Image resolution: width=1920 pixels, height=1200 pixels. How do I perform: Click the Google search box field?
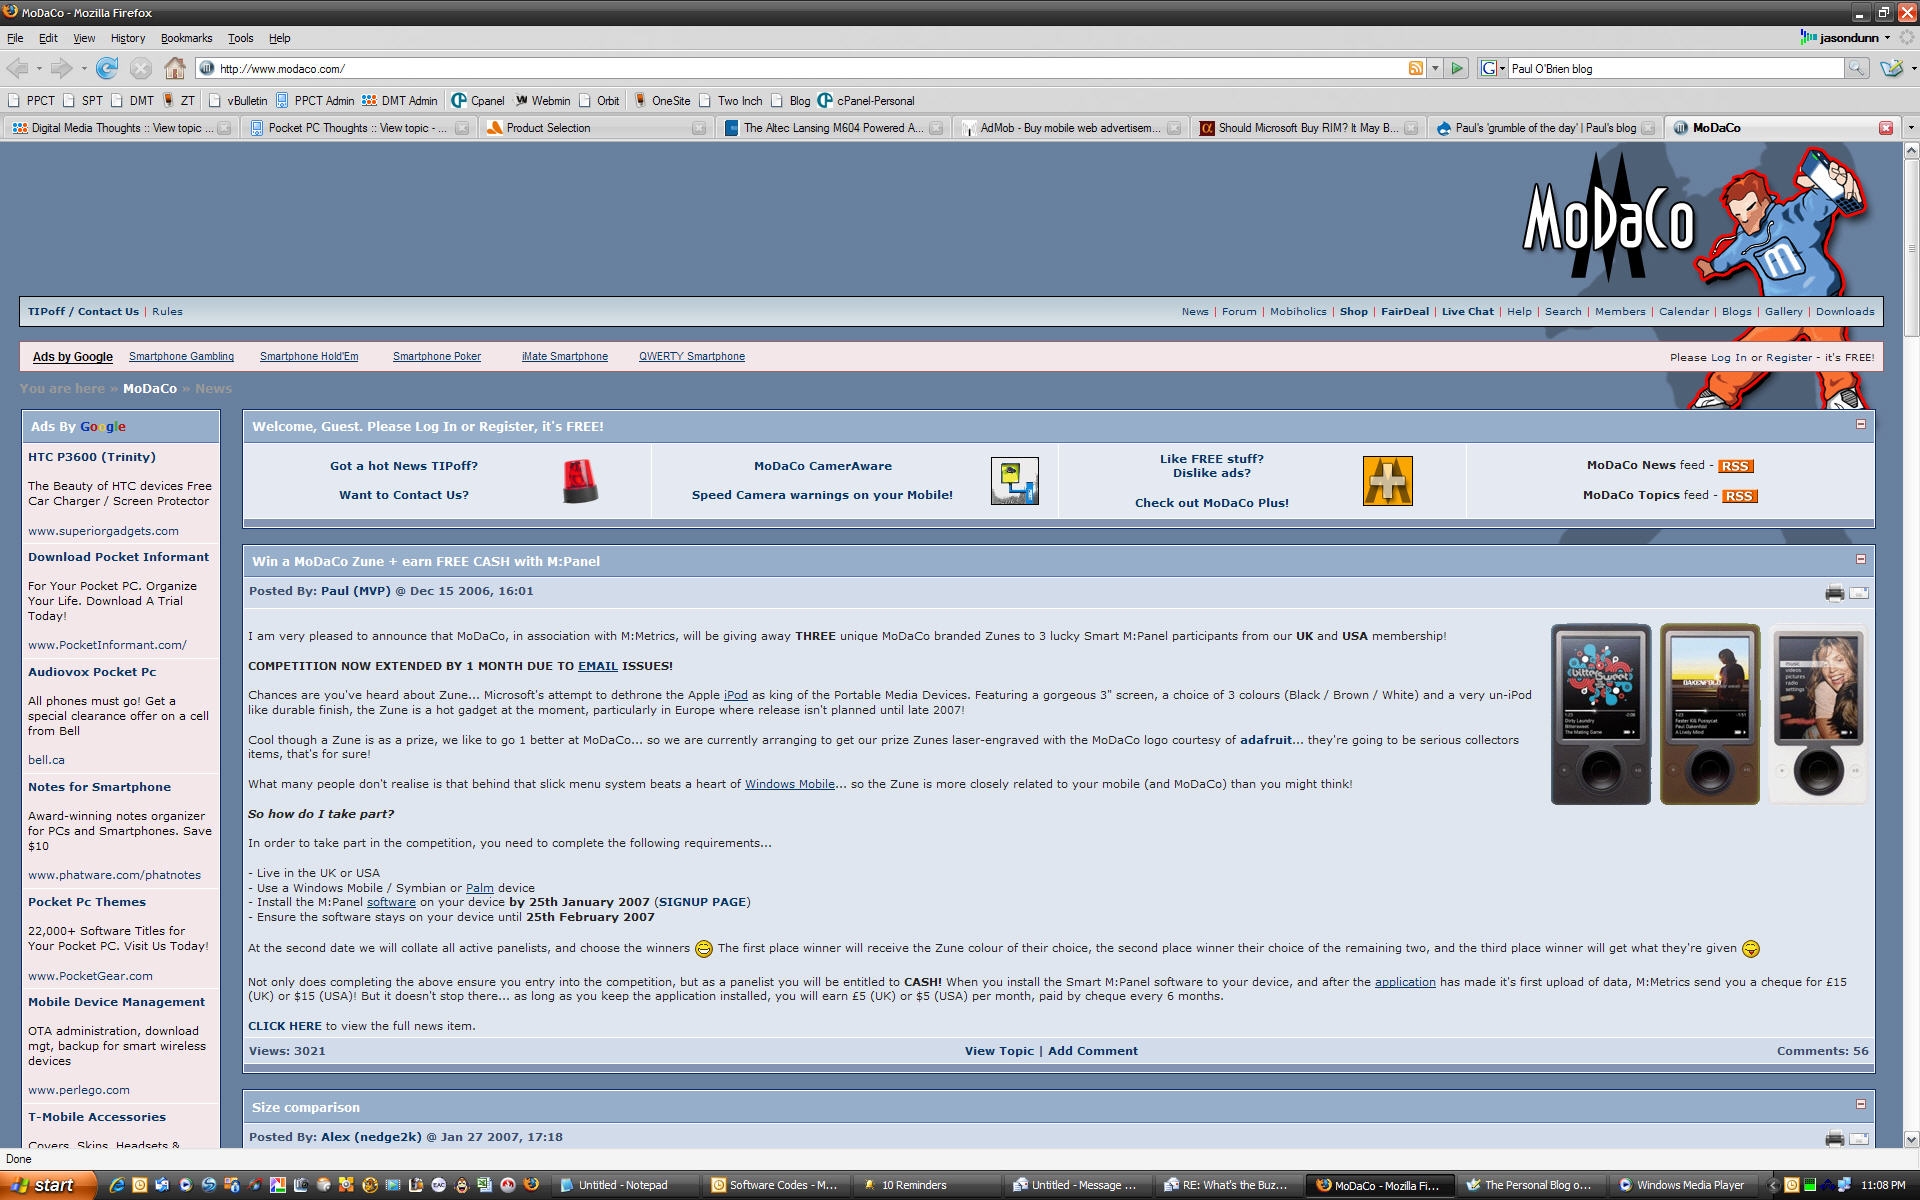(1675, 68)
